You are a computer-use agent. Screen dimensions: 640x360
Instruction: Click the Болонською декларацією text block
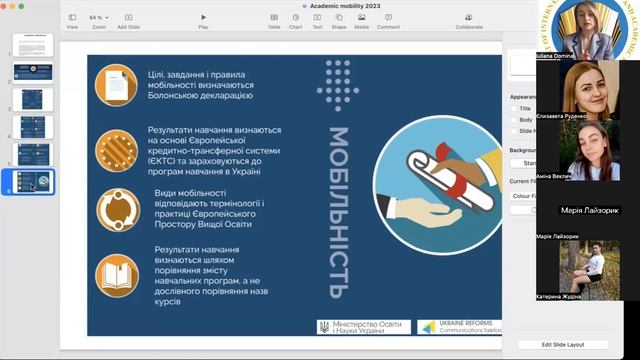[201, 85]
